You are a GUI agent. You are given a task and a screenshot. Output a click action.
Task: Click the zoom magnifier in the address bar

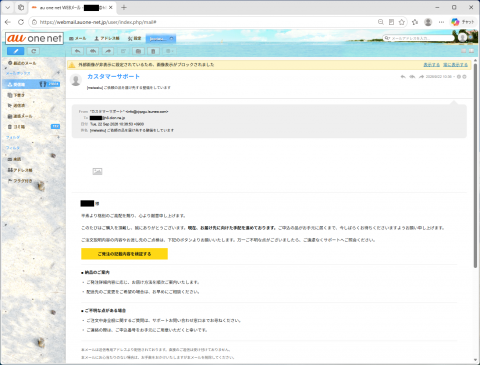[380, 22]
